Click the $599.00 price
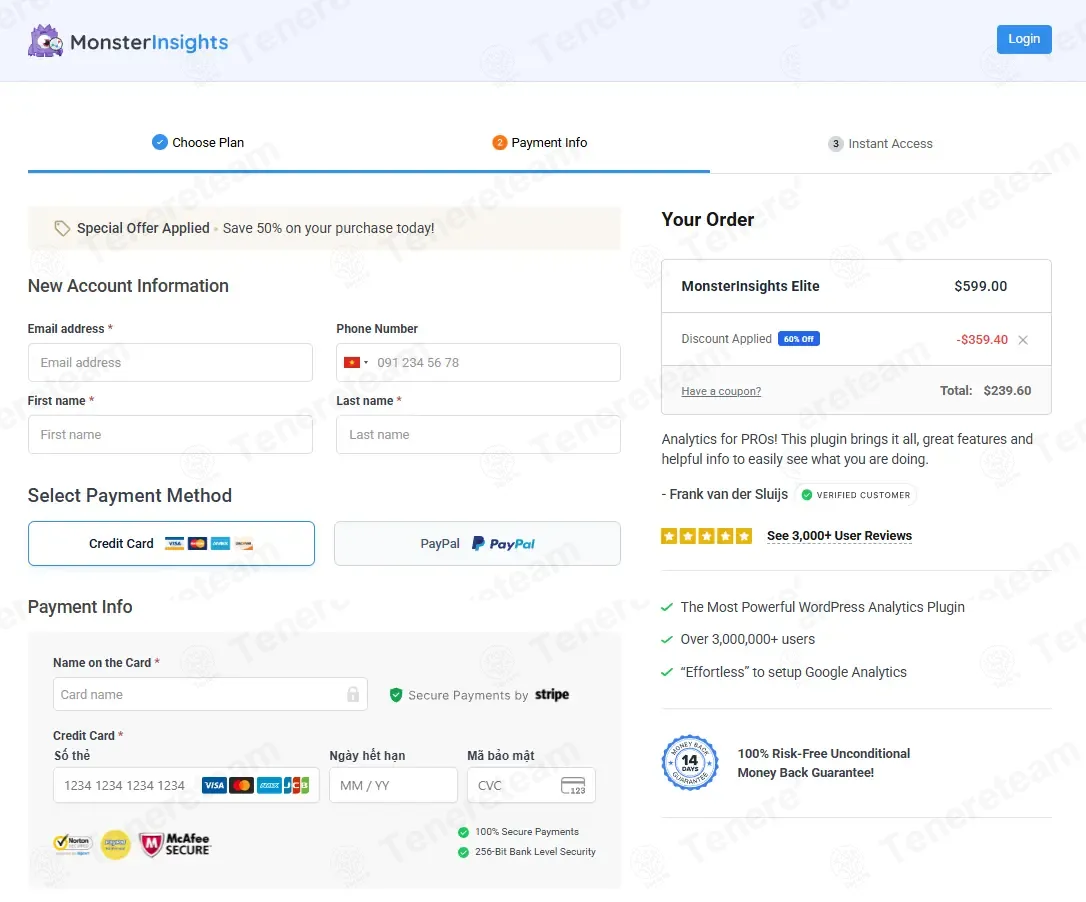Image resolution: width=1086 pixels, height=902 pixels. pyautogui.click(x=981, y=286)
